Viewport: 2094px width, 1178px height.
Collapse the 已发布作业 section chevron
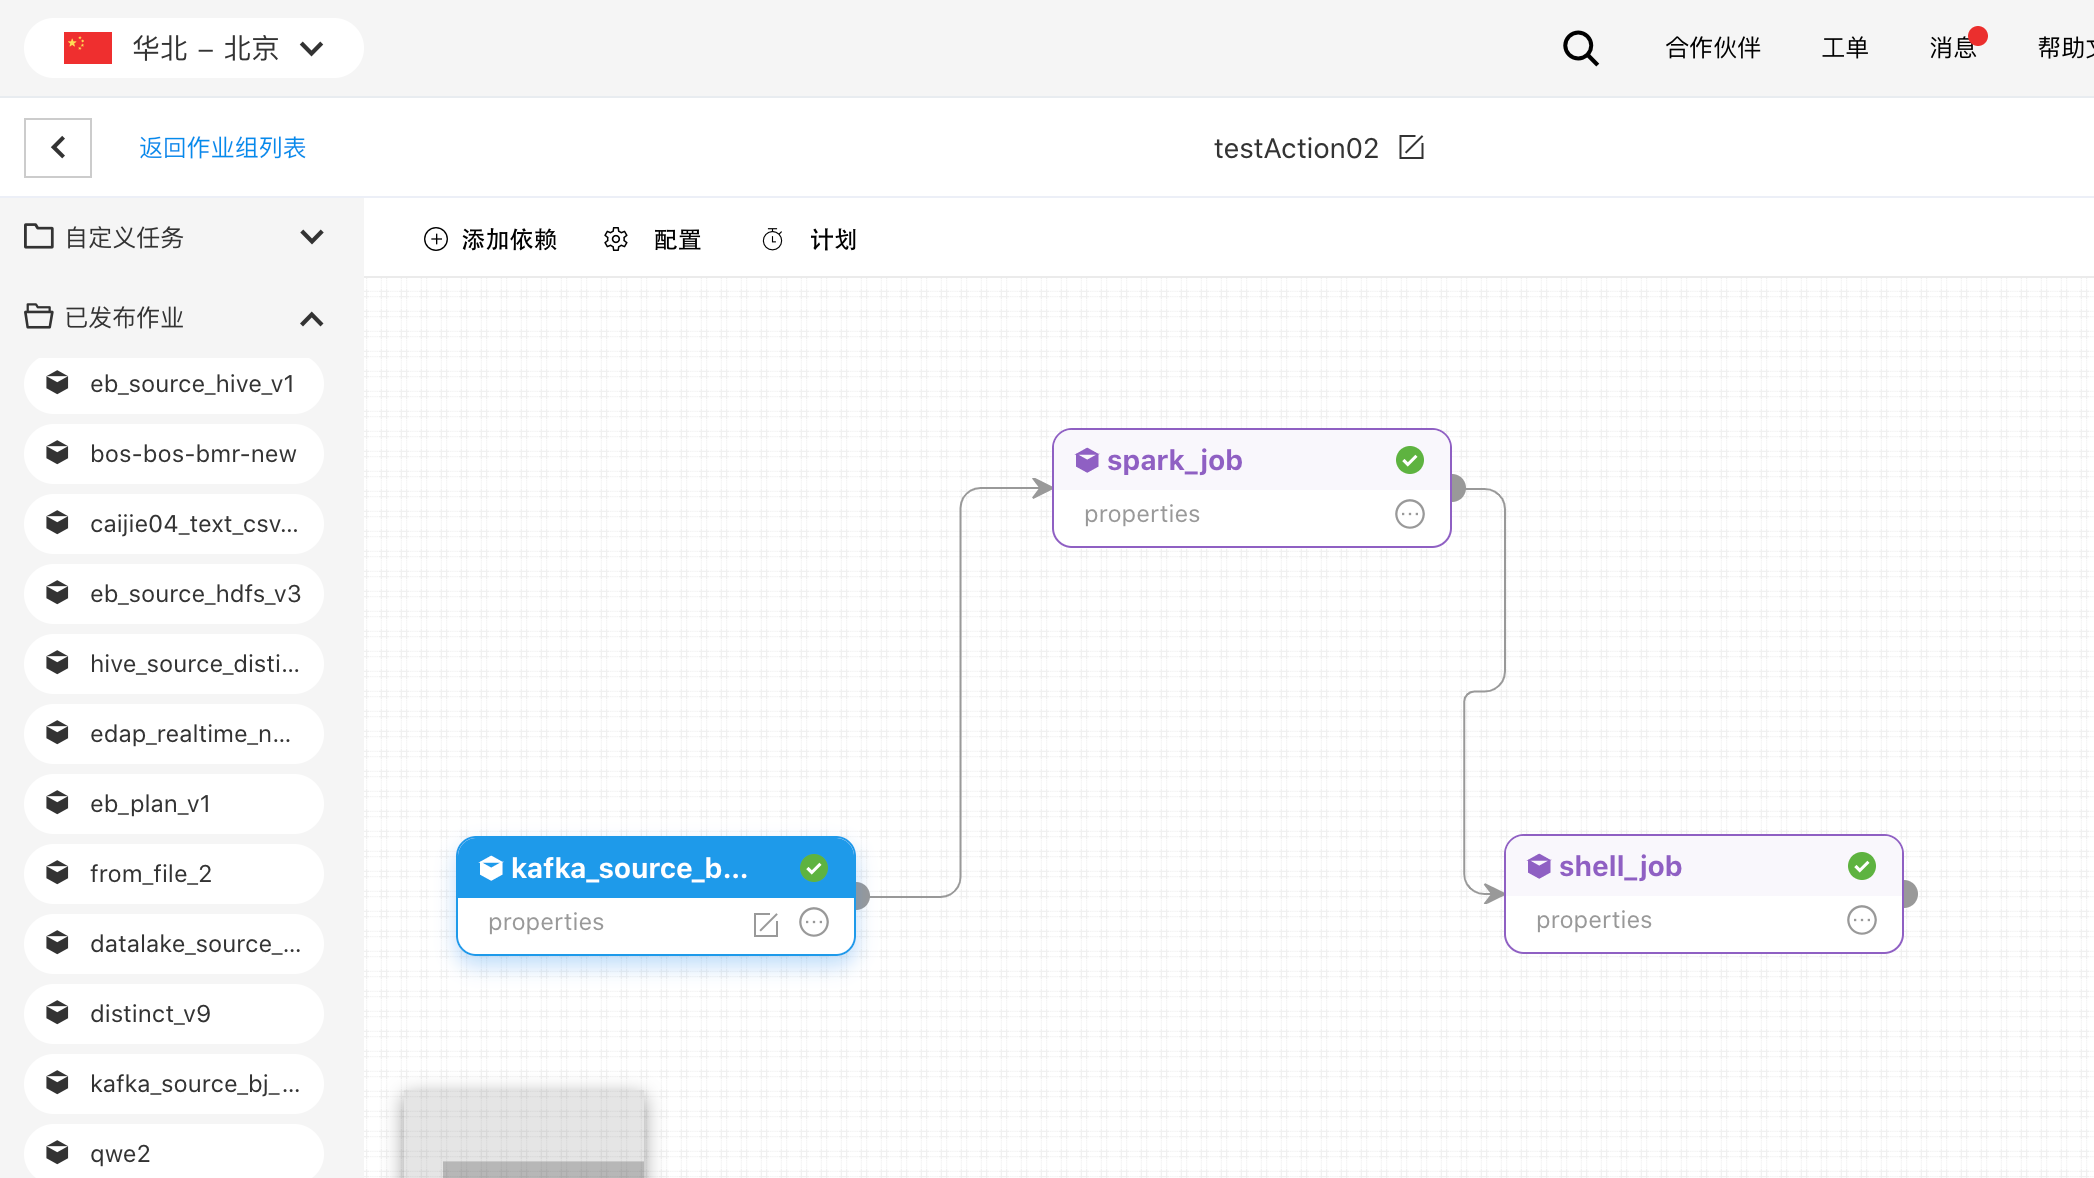click(312, 319)
